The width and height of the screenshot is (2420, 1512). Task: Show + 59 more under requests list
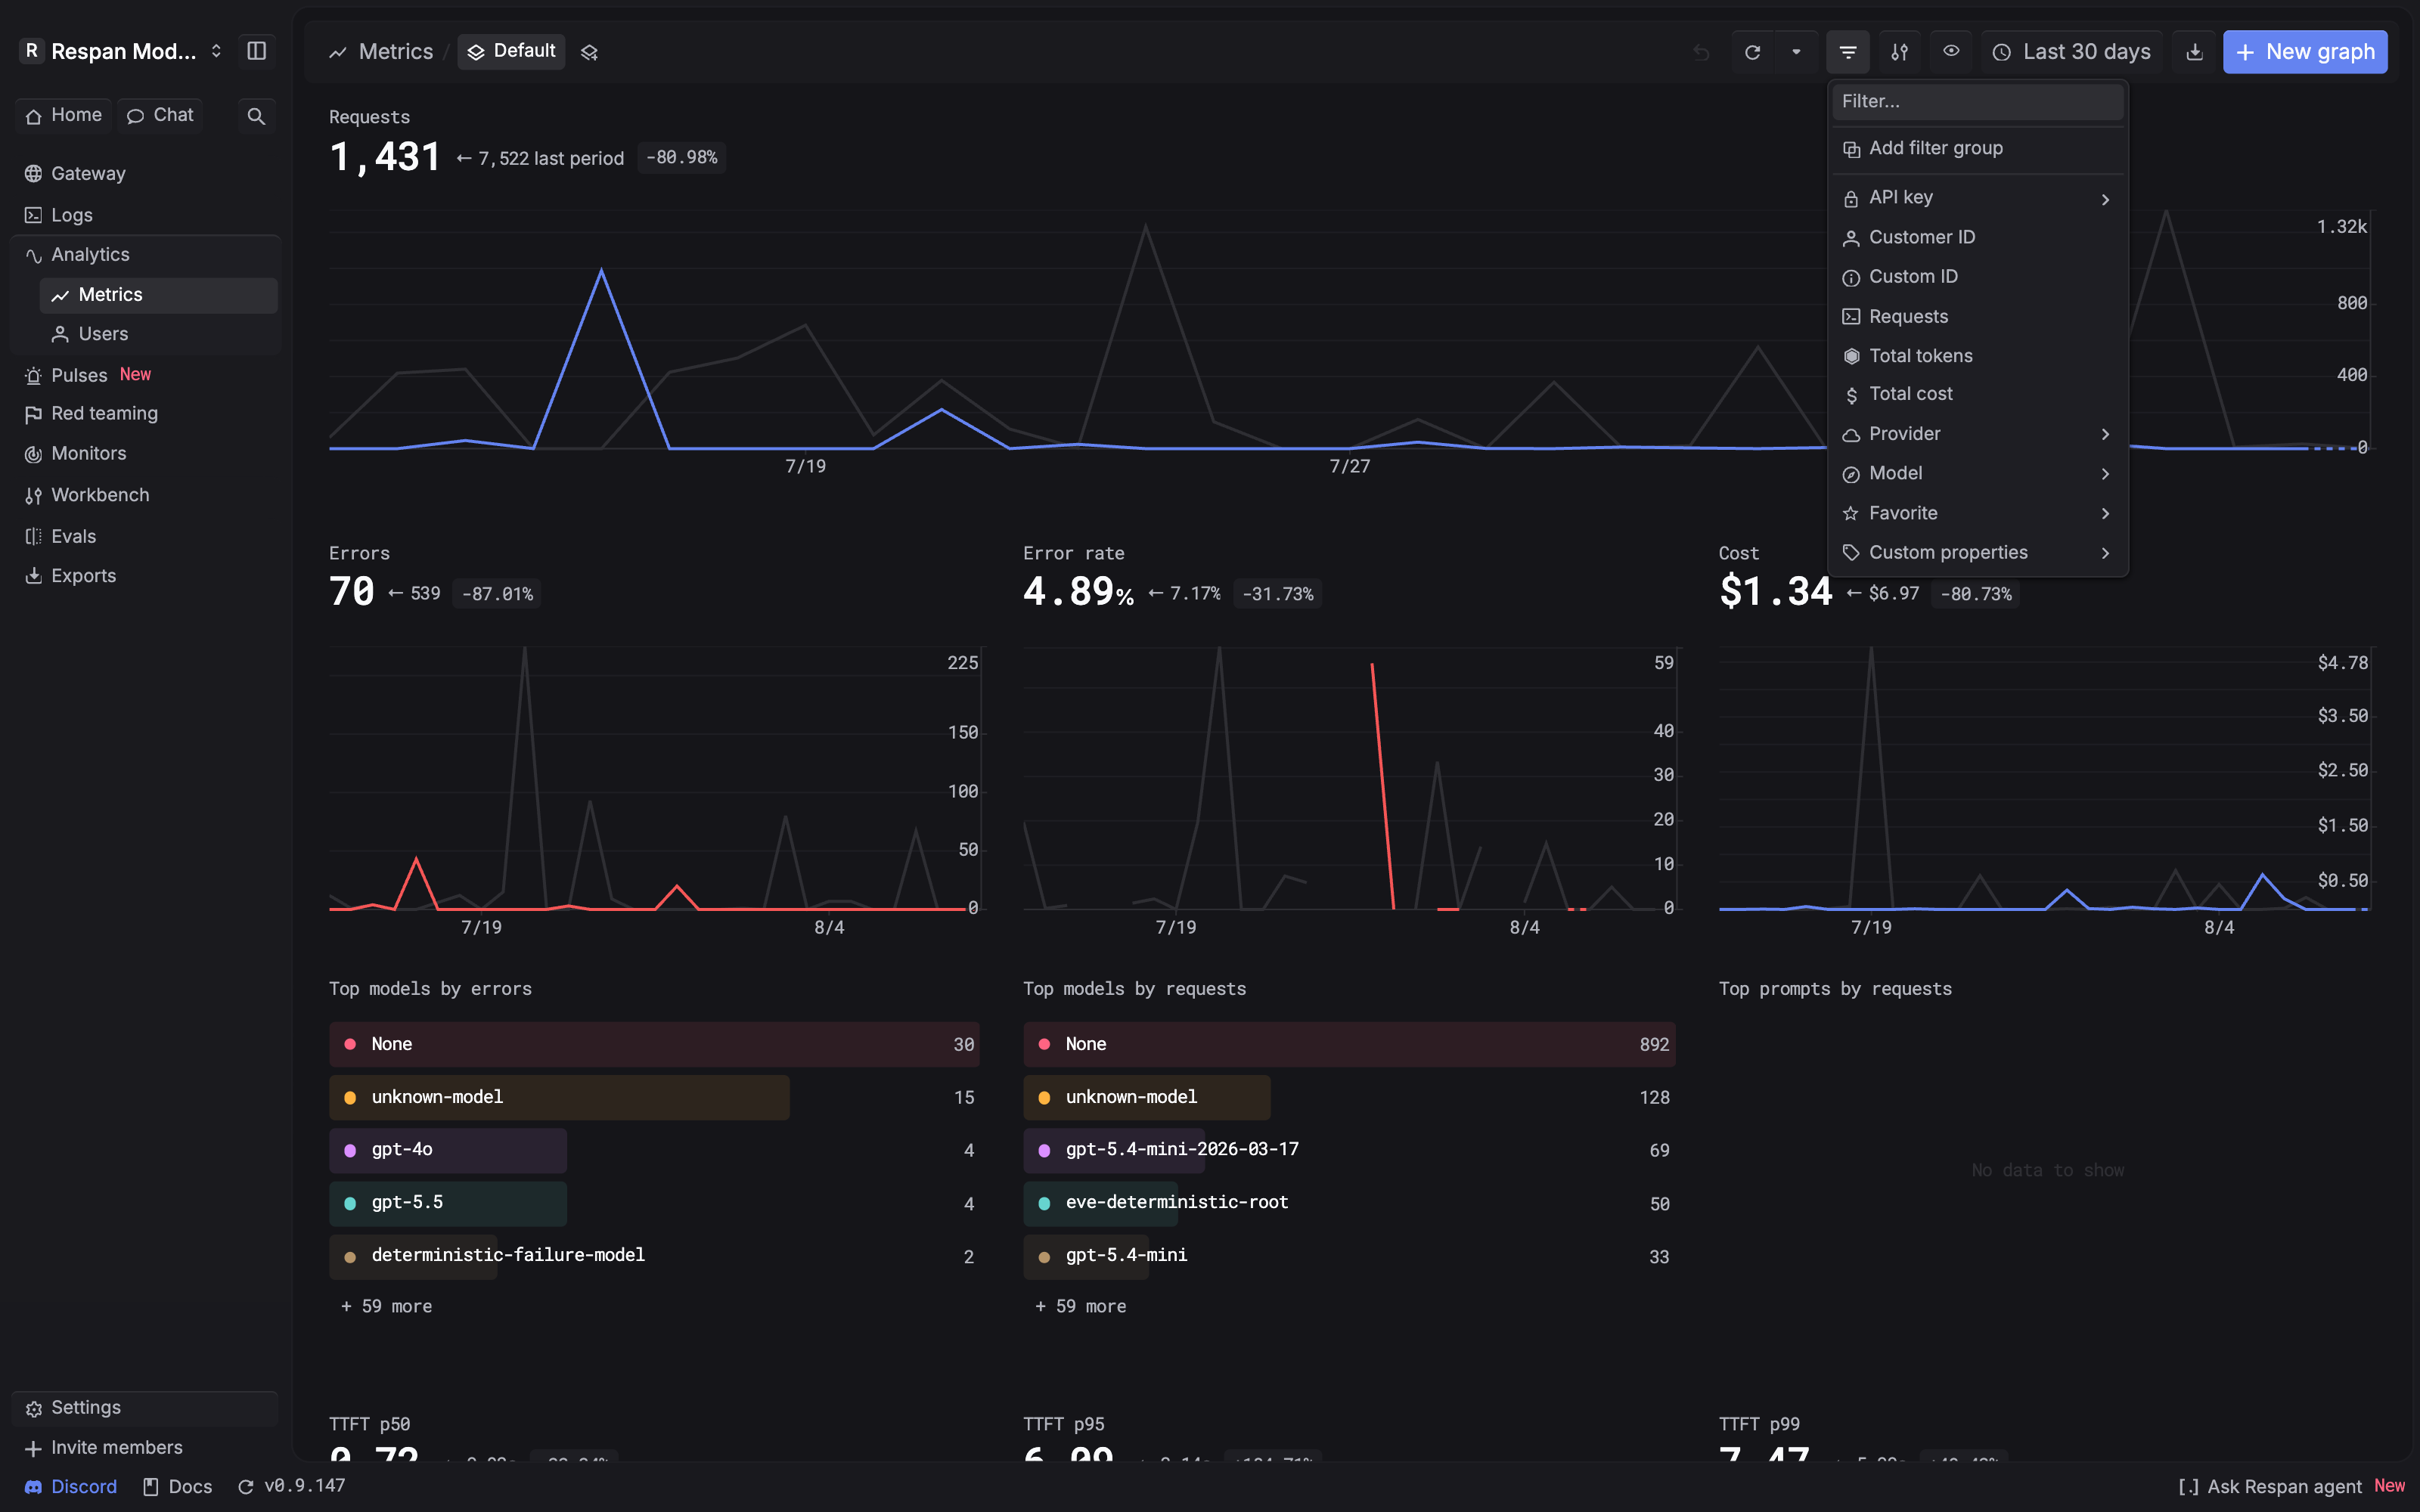tap(1081, 1307)
